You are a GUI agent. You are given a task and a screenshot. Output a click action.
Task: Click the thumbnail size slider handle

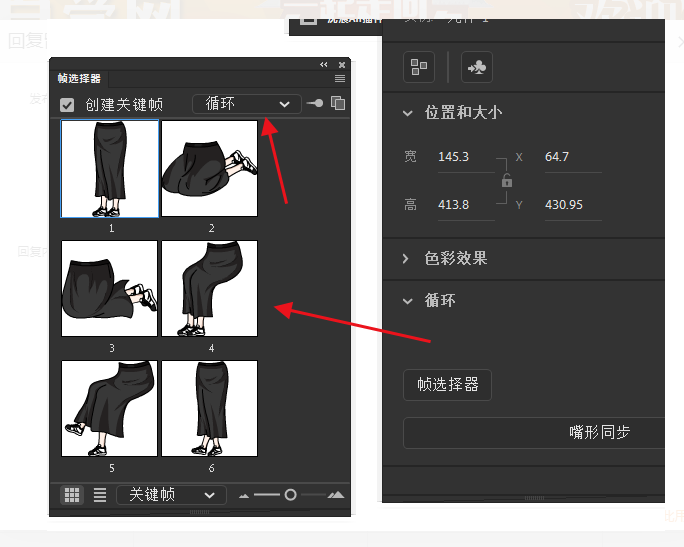(290, 494)
